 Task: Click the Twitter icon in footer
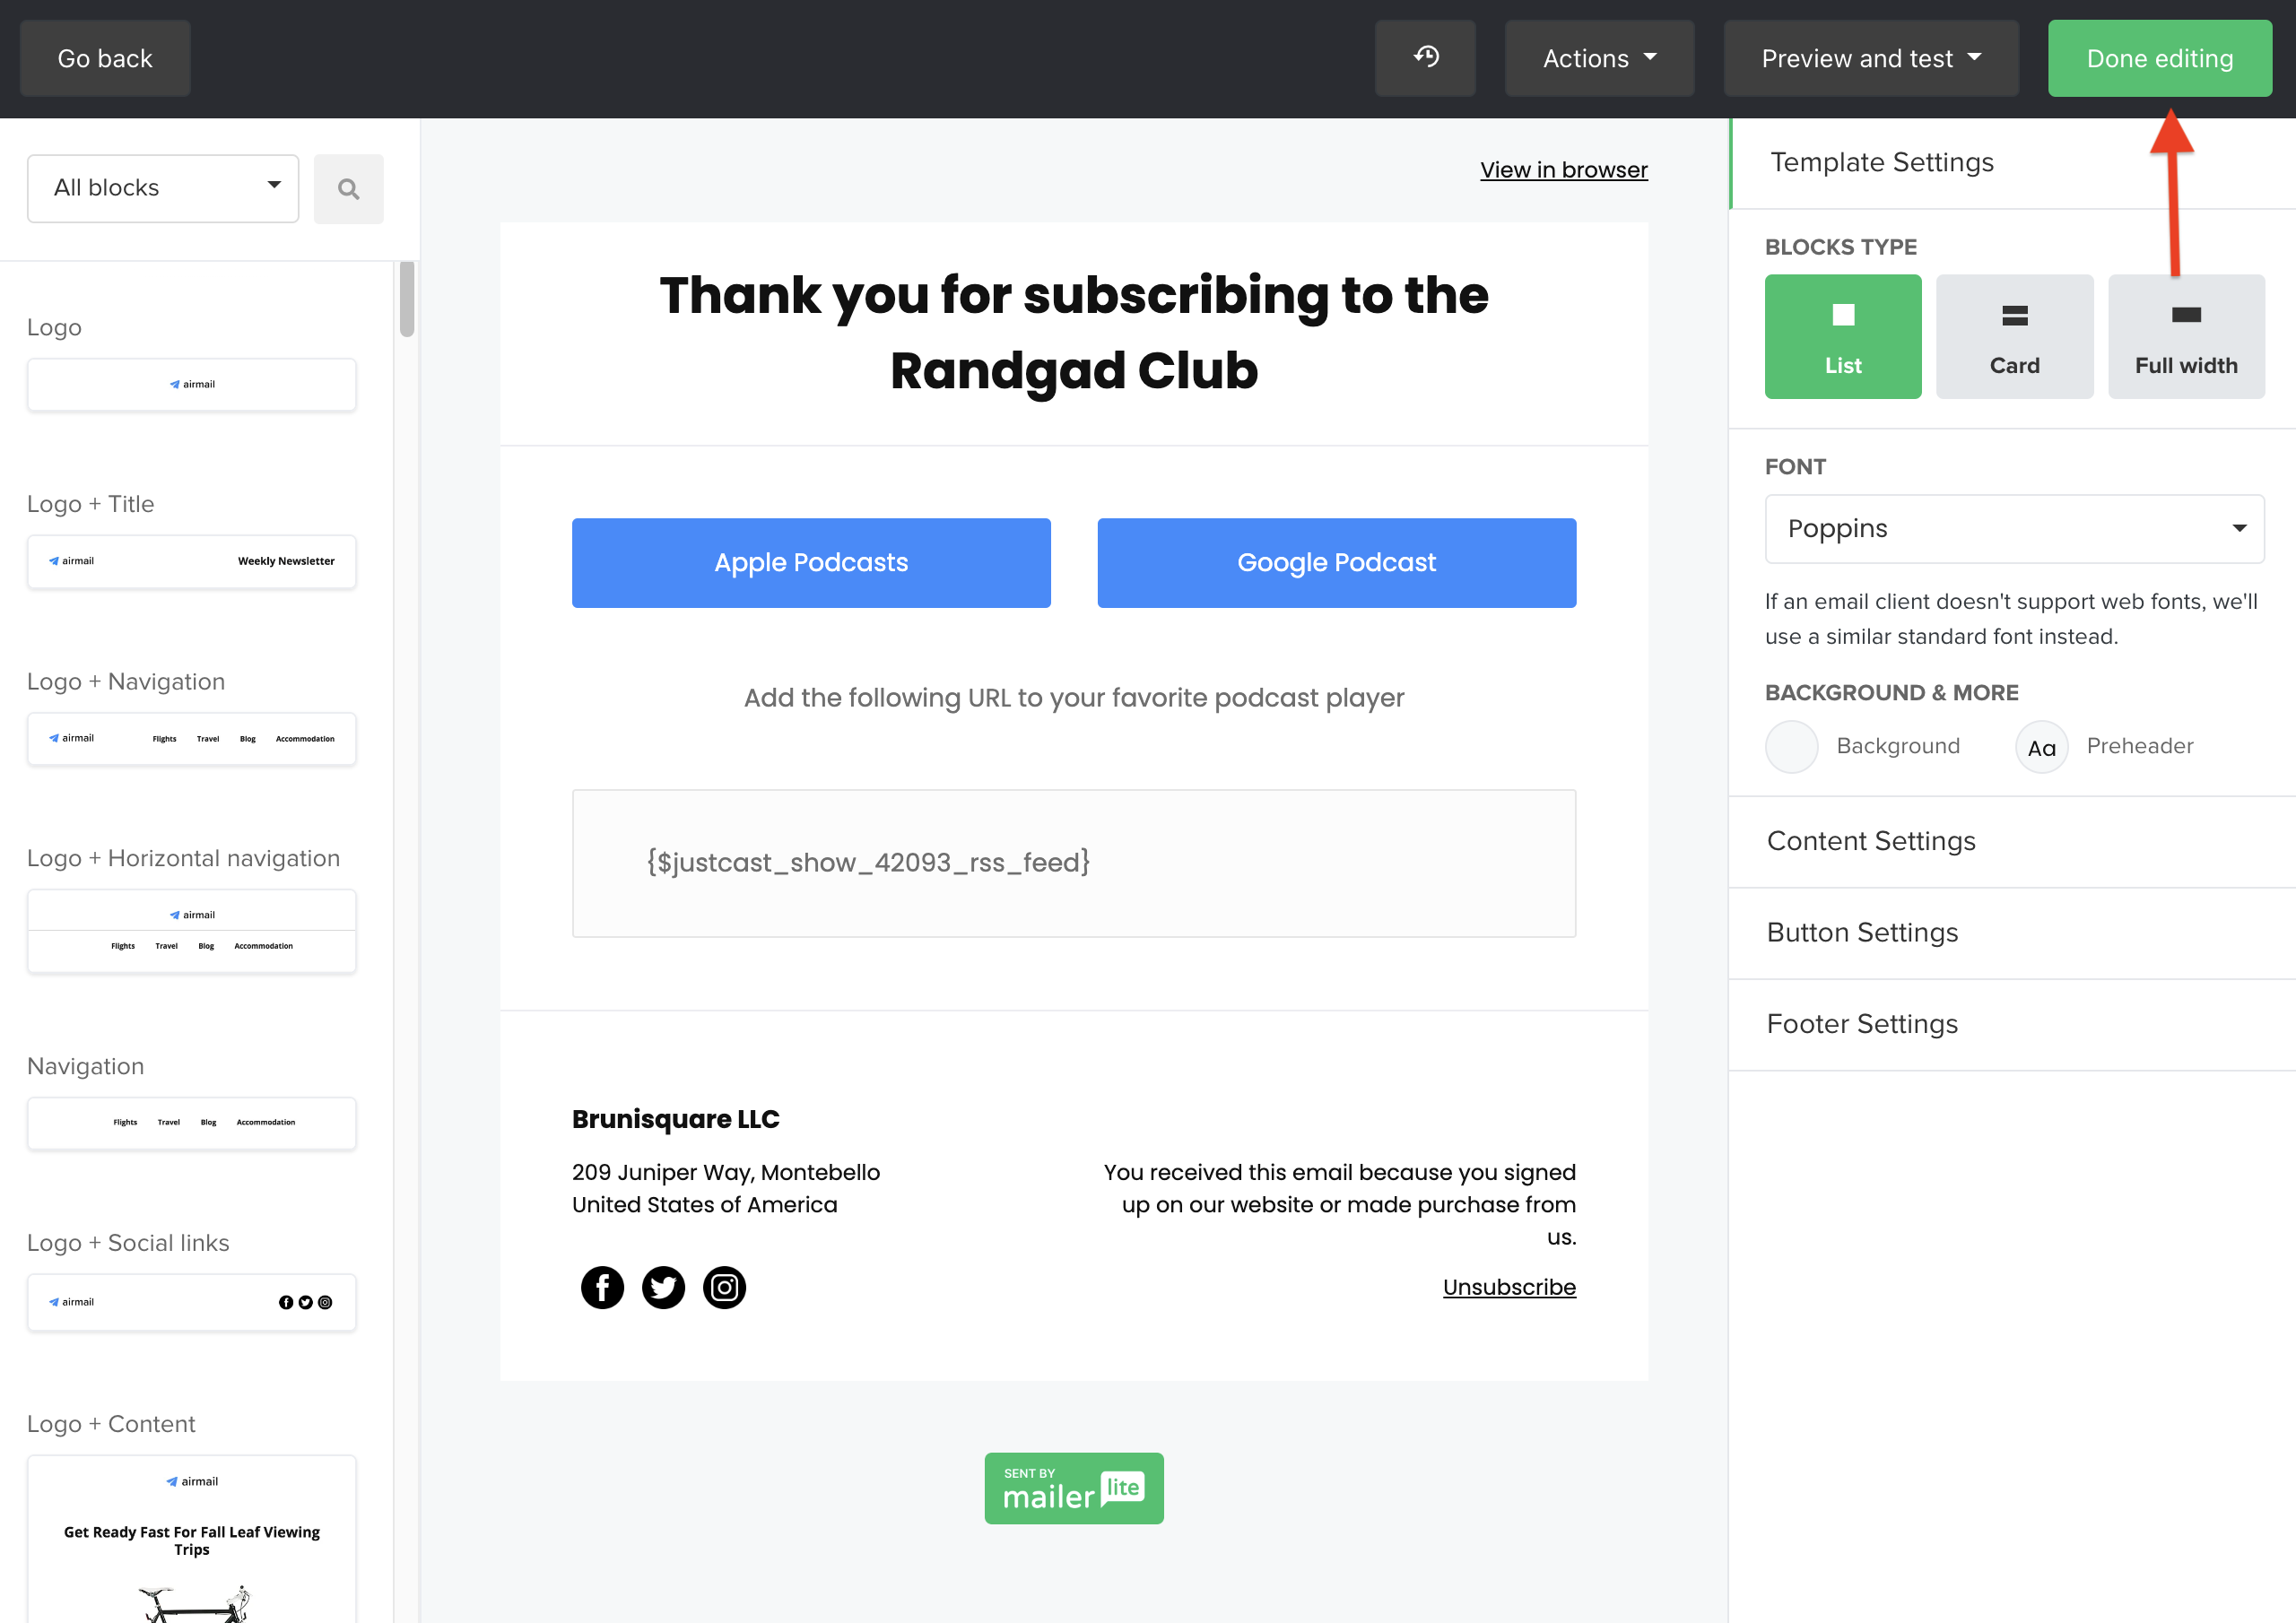coord(663,1287)
